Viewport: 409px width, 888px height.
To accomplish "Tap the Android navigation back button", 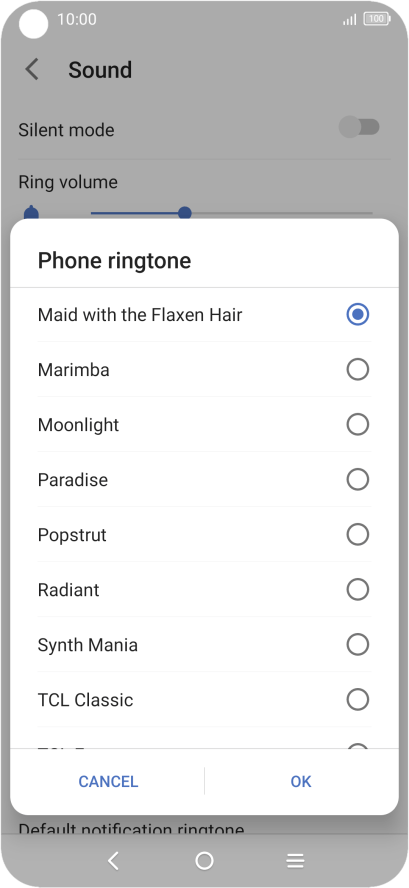I will coord(113,861).
